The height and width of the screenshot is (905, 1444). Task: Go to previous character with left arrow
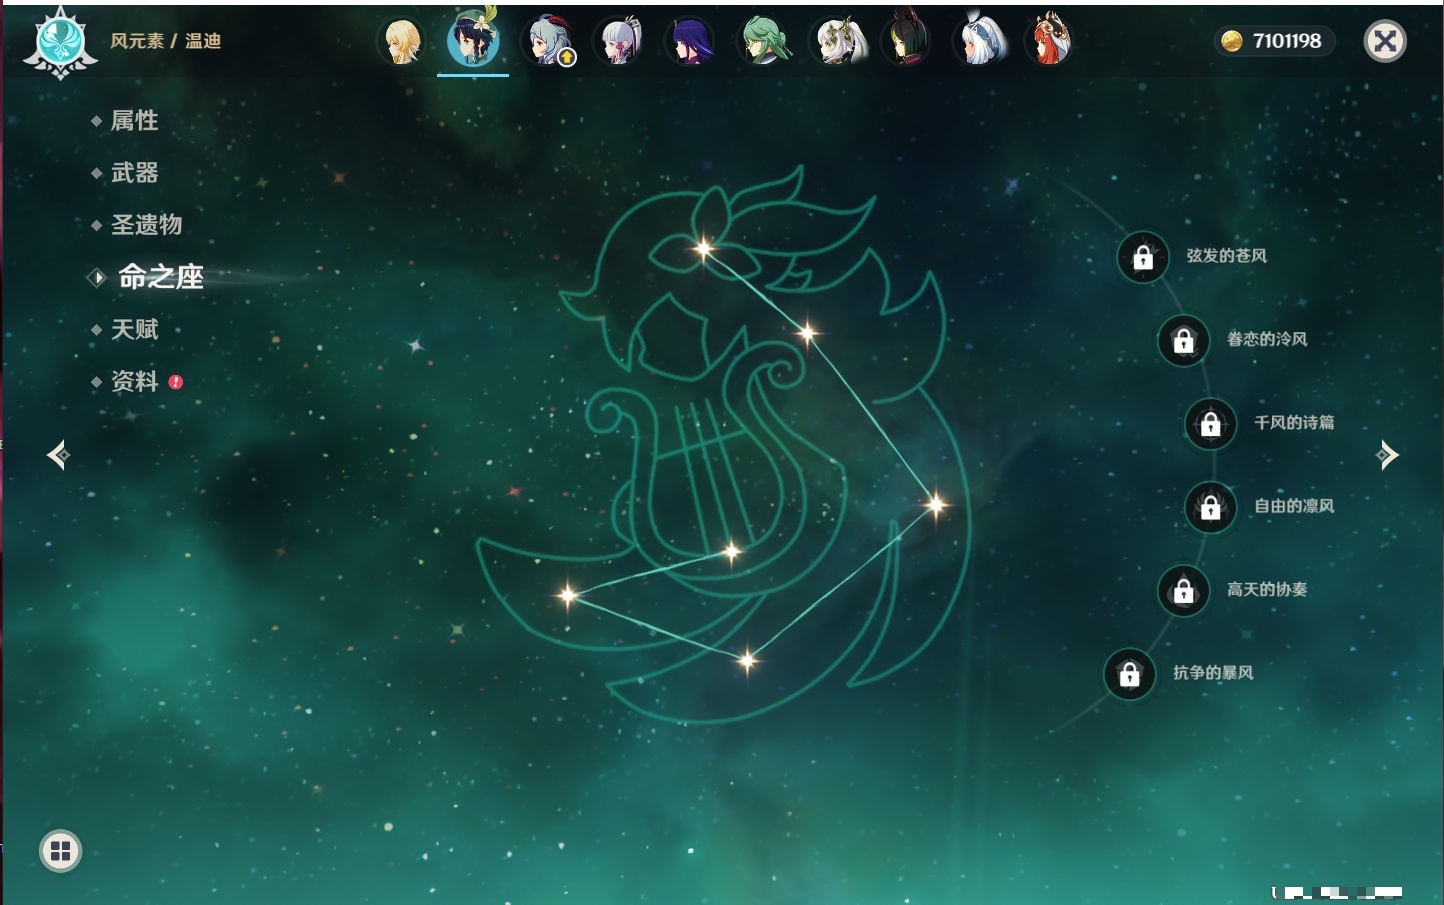coord(58,455)
